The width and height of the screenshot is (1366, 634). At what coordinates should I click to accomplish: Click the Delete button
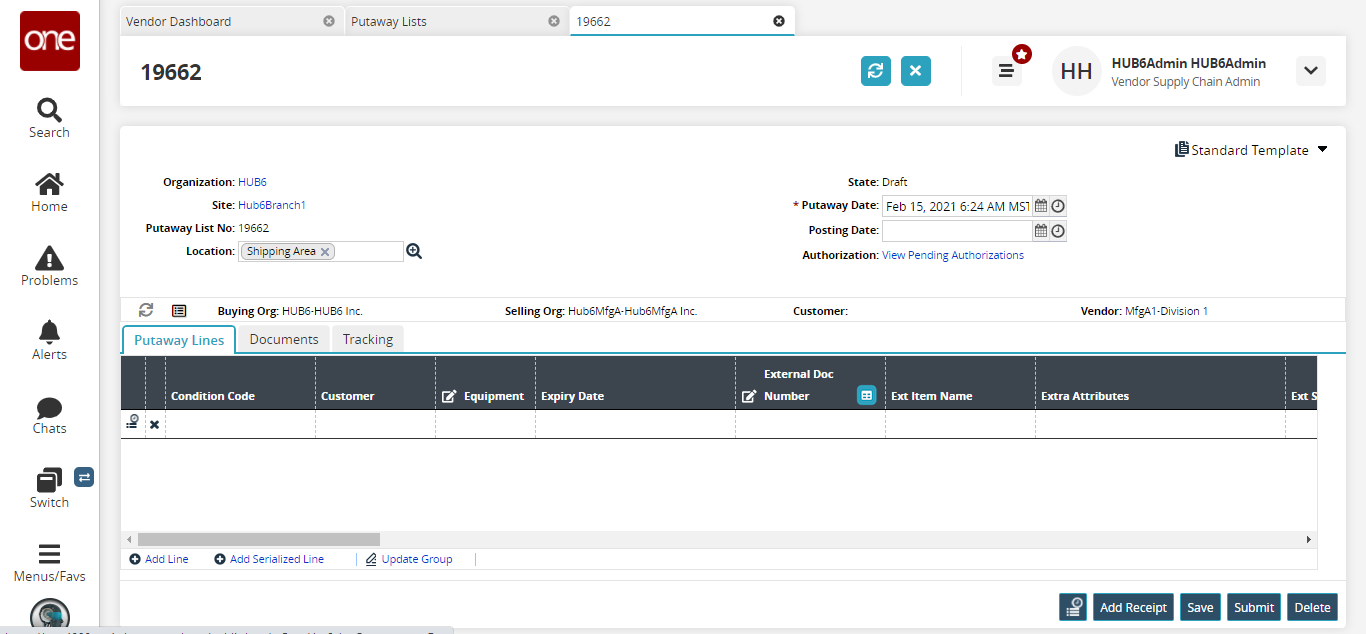[1312, 607]
